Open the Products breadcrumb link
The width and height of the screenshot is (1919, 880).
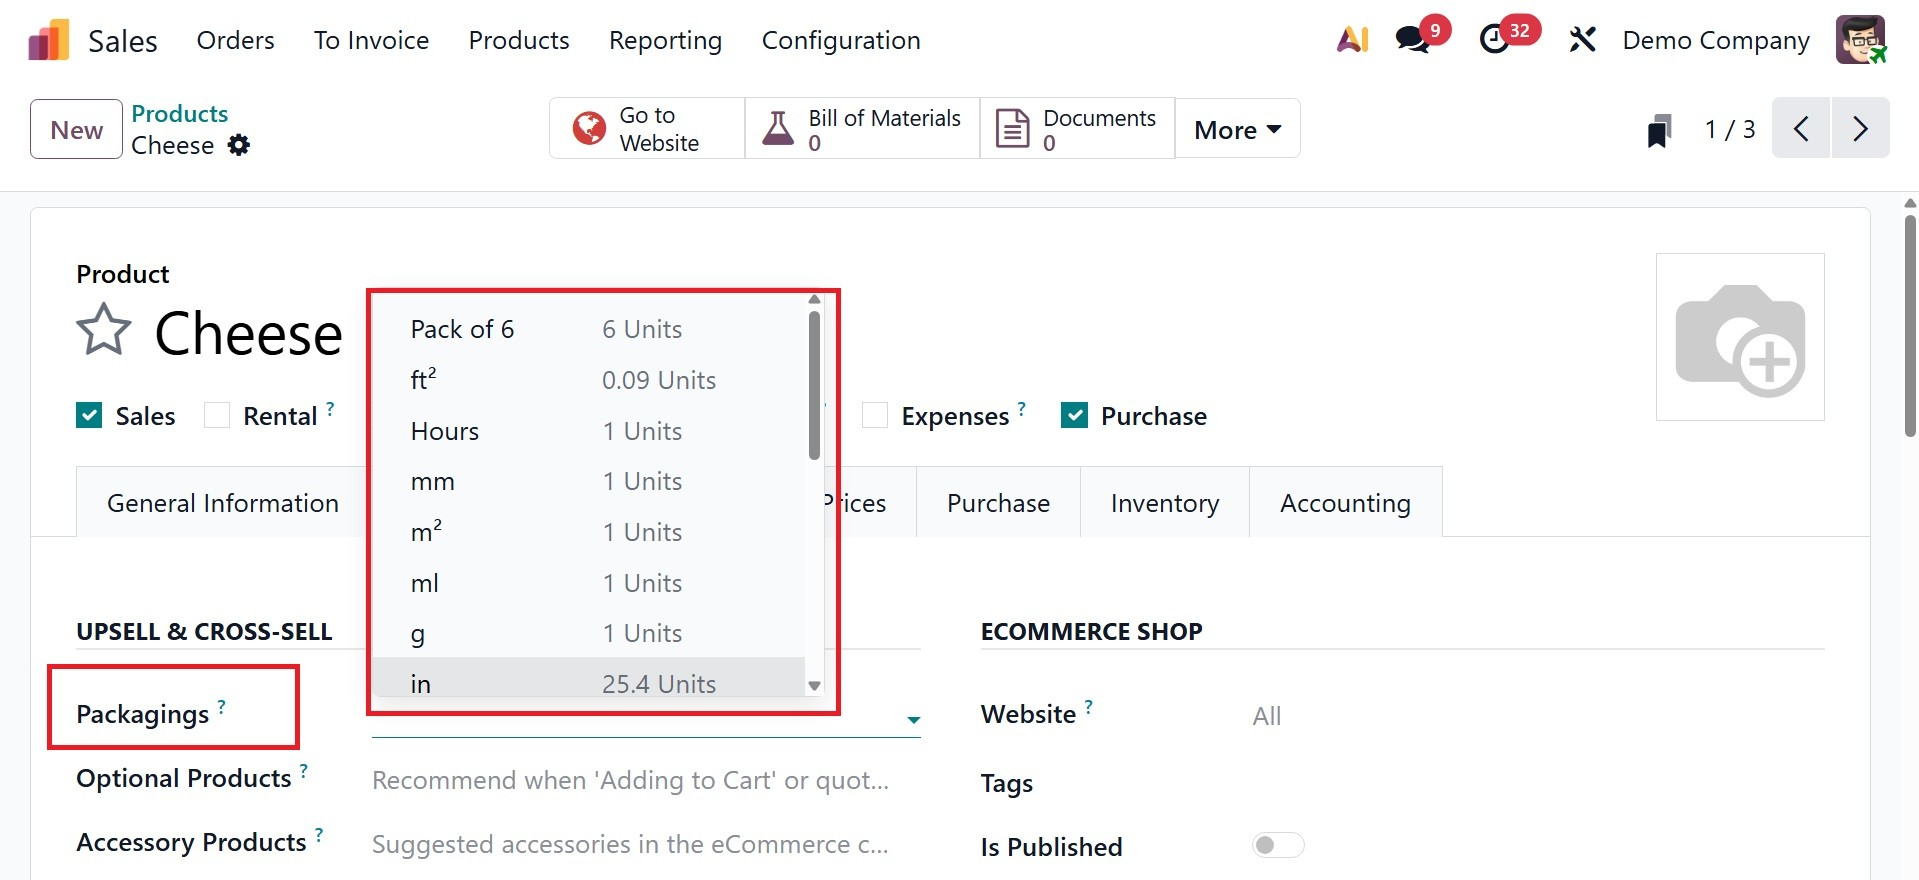(x=180, y=113)
